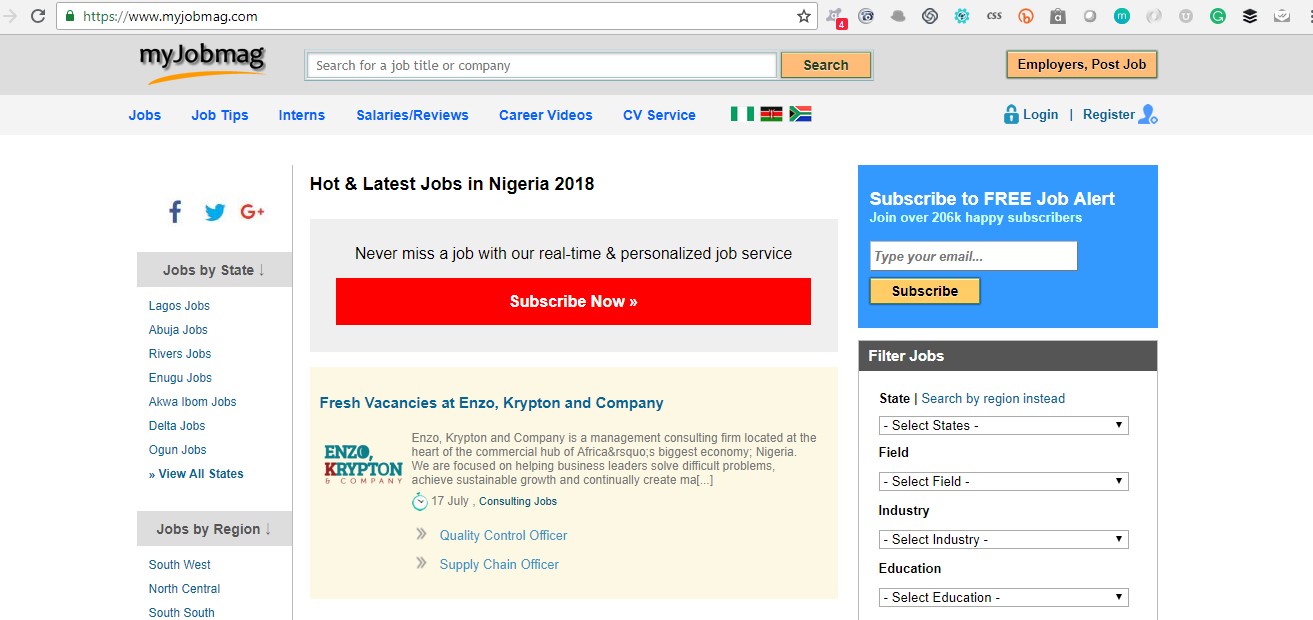The height and width of the screenshot is (620, 1313).
Task: Open the Supply Chain Officer job
Action: (499, 565)
